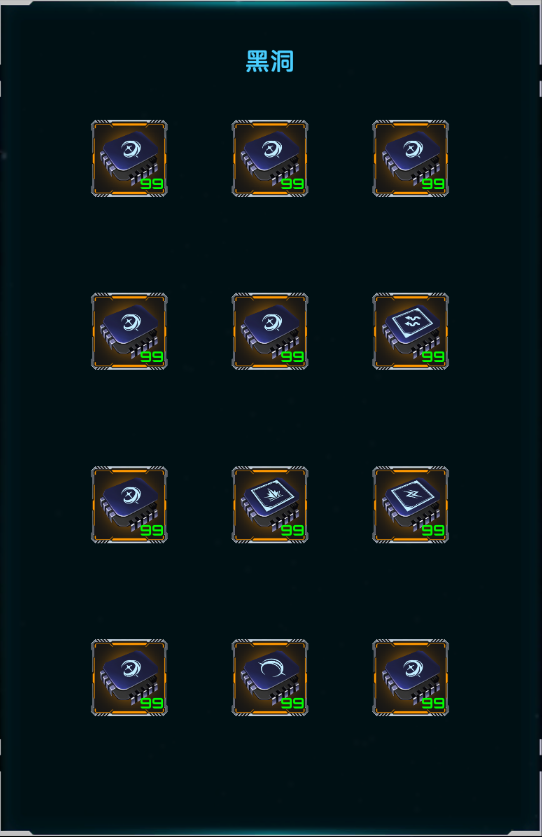
Task: Click the bottom-left crescent star chip
Action: (x=129, y=677)
